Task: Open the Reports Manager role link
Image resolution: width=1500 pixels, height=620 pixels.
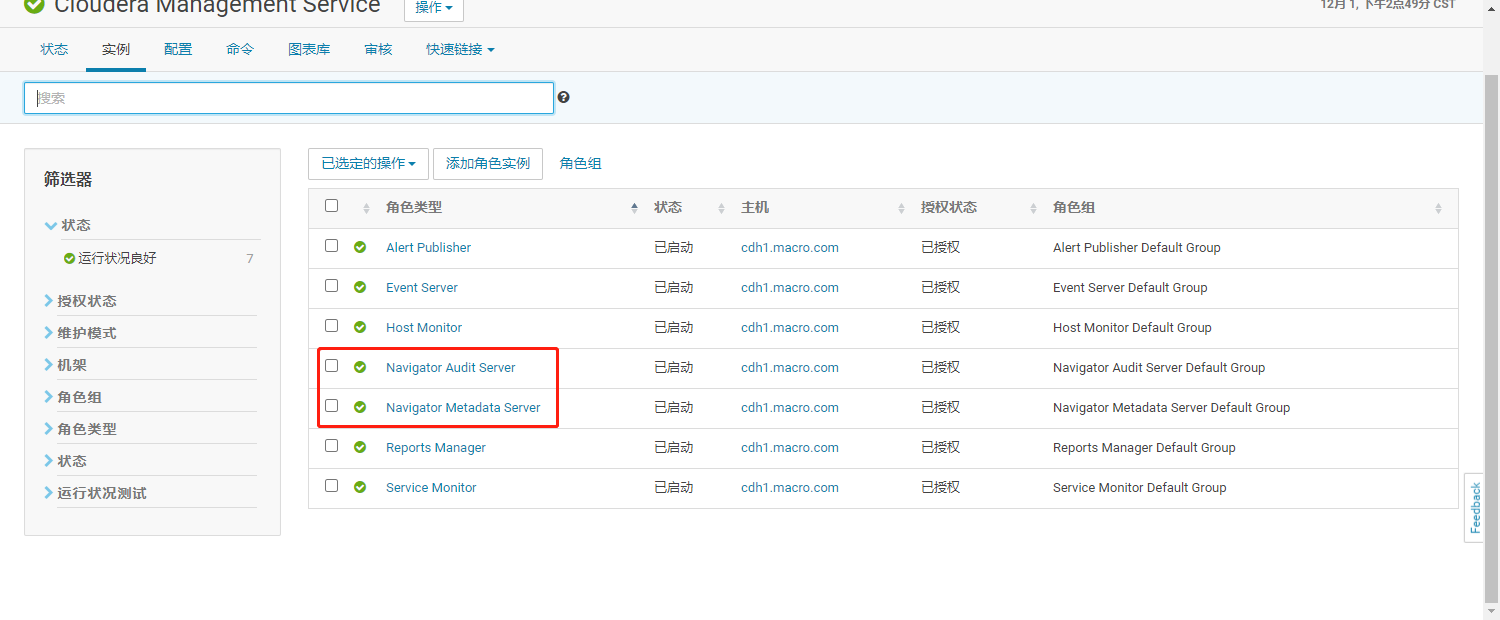Action: tap(436, 447)
